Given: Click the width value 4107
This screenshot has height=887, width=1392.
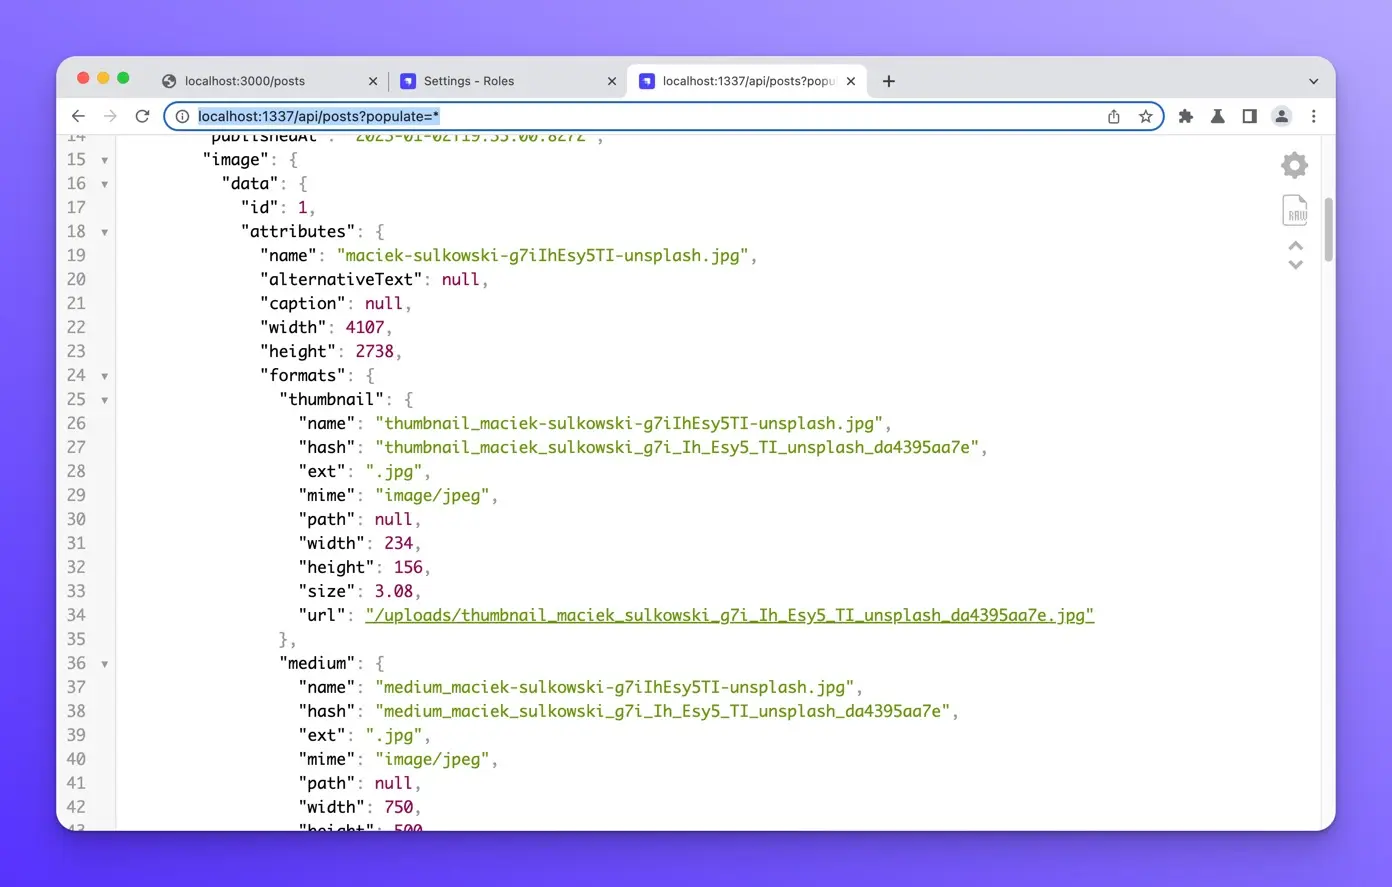Looking at the screenshot, I should [365, 327].
